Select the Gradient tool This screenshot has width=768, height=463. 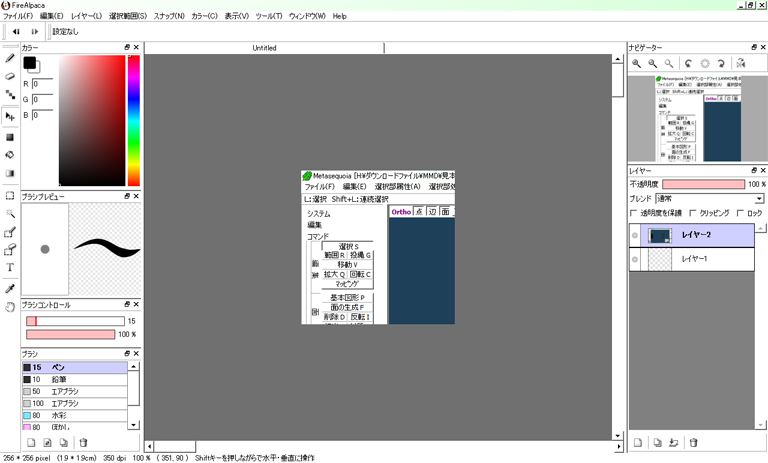tap(10, 173)
